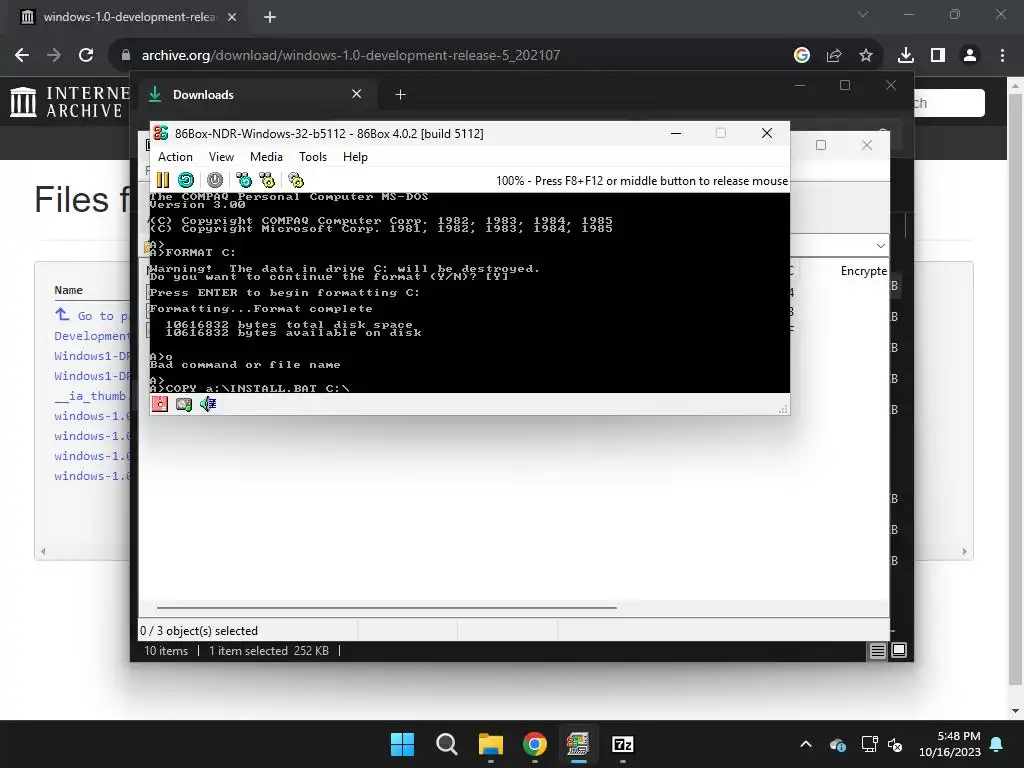Open the Tools menu in 86Box

313,157
